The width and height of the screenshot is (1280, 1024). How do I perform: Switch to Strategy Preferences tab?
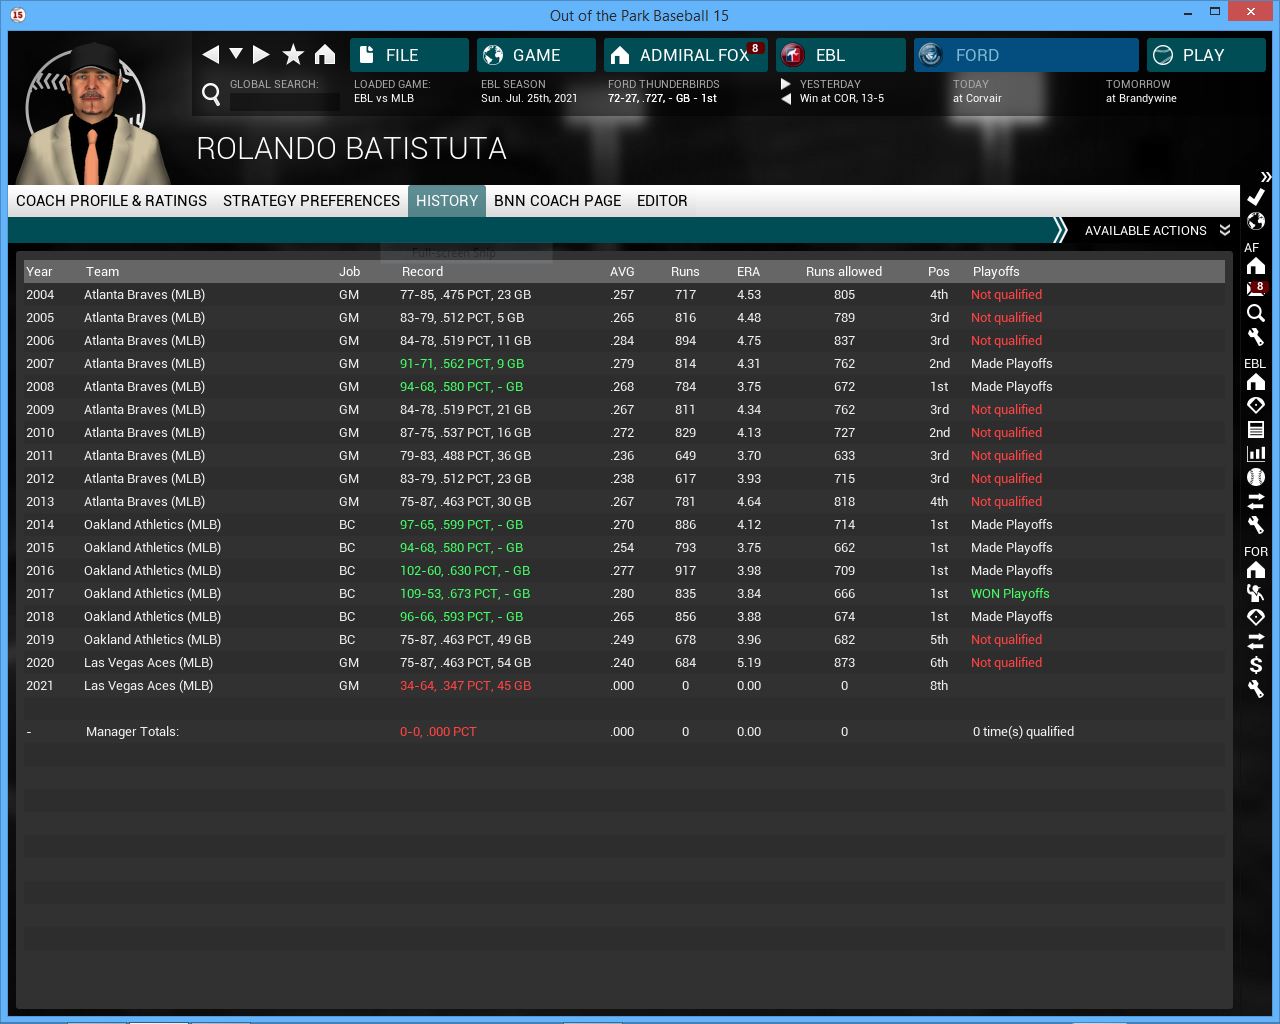tap(311, 201)
